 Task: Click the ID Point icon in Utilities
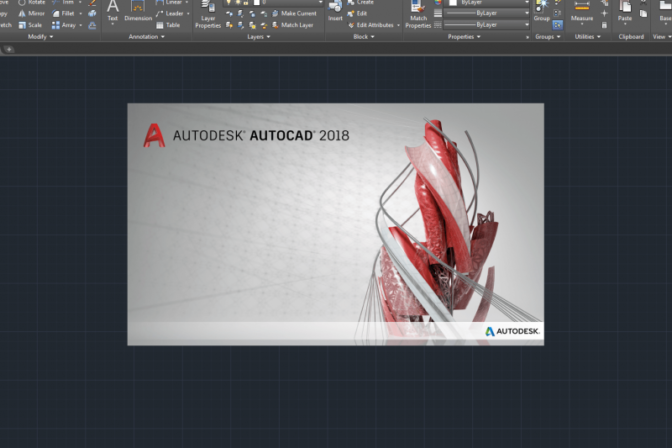pos(604,13)
